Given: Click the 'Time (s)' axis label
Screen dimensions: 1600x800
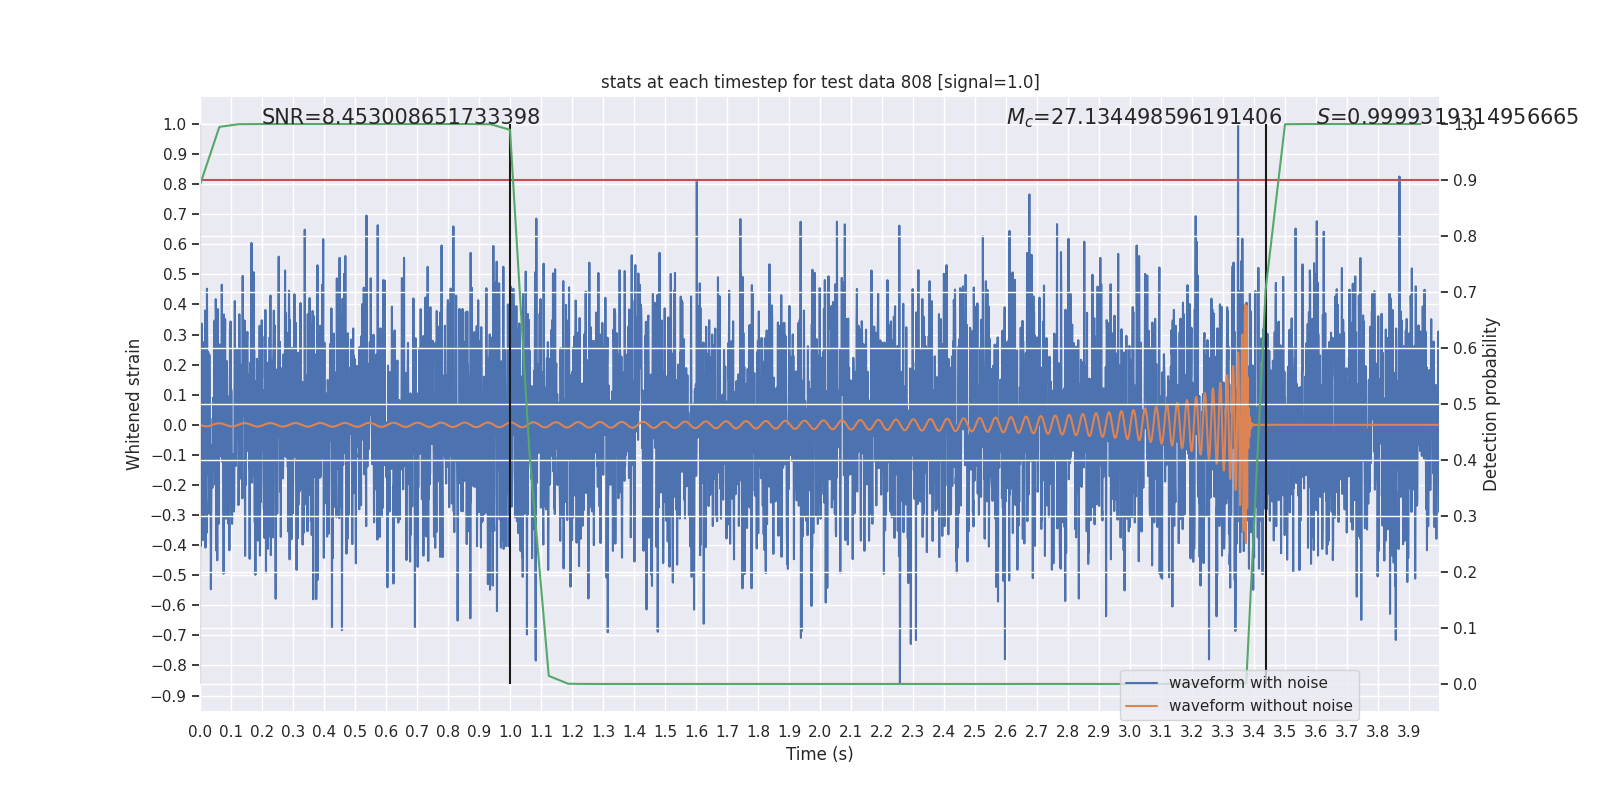Looking at the screenshot, I should (x=820, y=754).
